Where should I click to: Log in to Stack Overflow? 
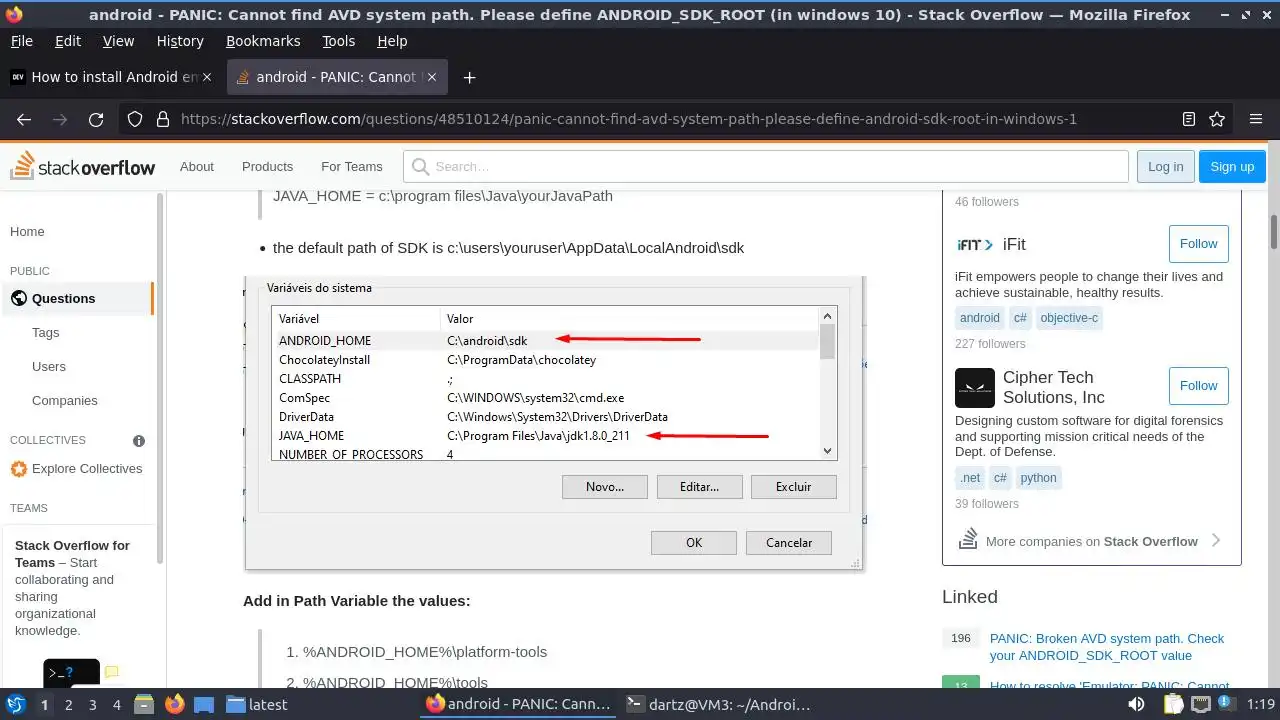click(1165, 167)
